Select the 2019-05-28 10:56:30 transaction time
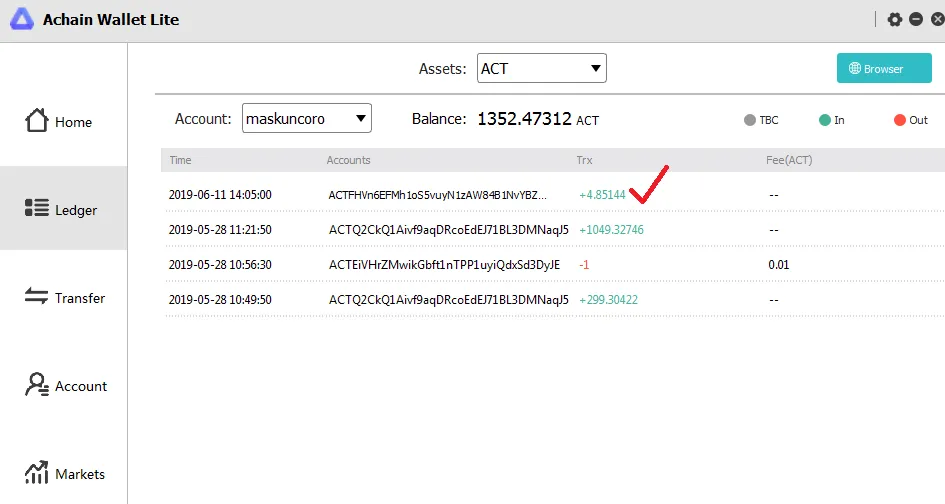Screen dimensions: 945x504 [x=220, y=265]
